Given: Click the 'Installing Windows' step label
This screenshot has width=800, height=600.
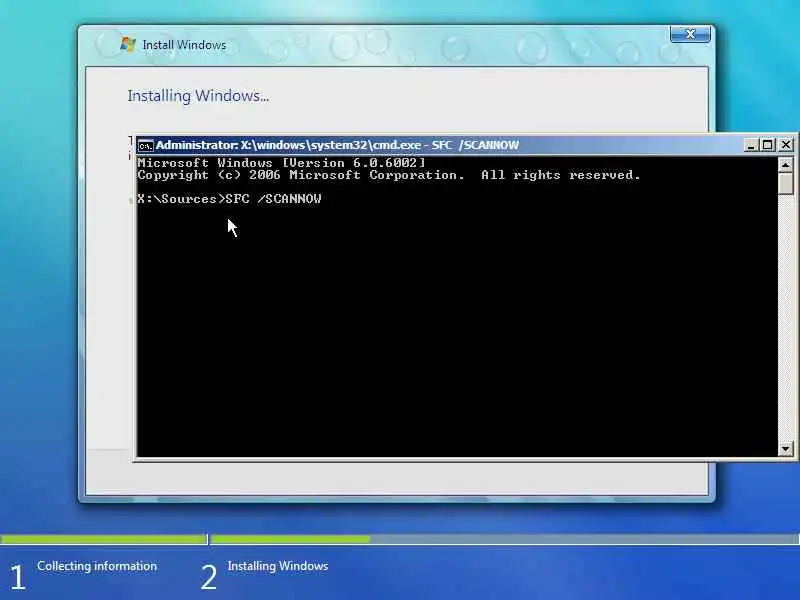Looking at the screenshot, I should (278, 566).
